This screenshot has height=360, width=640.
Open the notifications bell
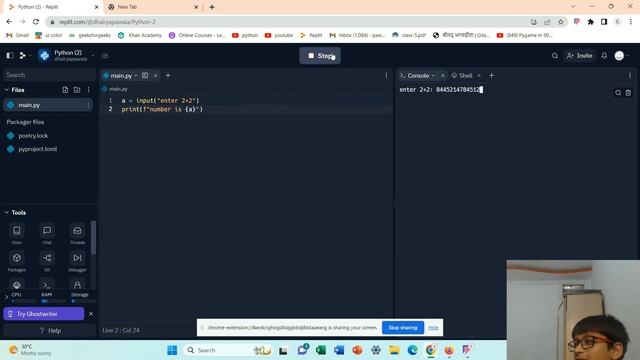pyautogui.click(x=604, y=56)
